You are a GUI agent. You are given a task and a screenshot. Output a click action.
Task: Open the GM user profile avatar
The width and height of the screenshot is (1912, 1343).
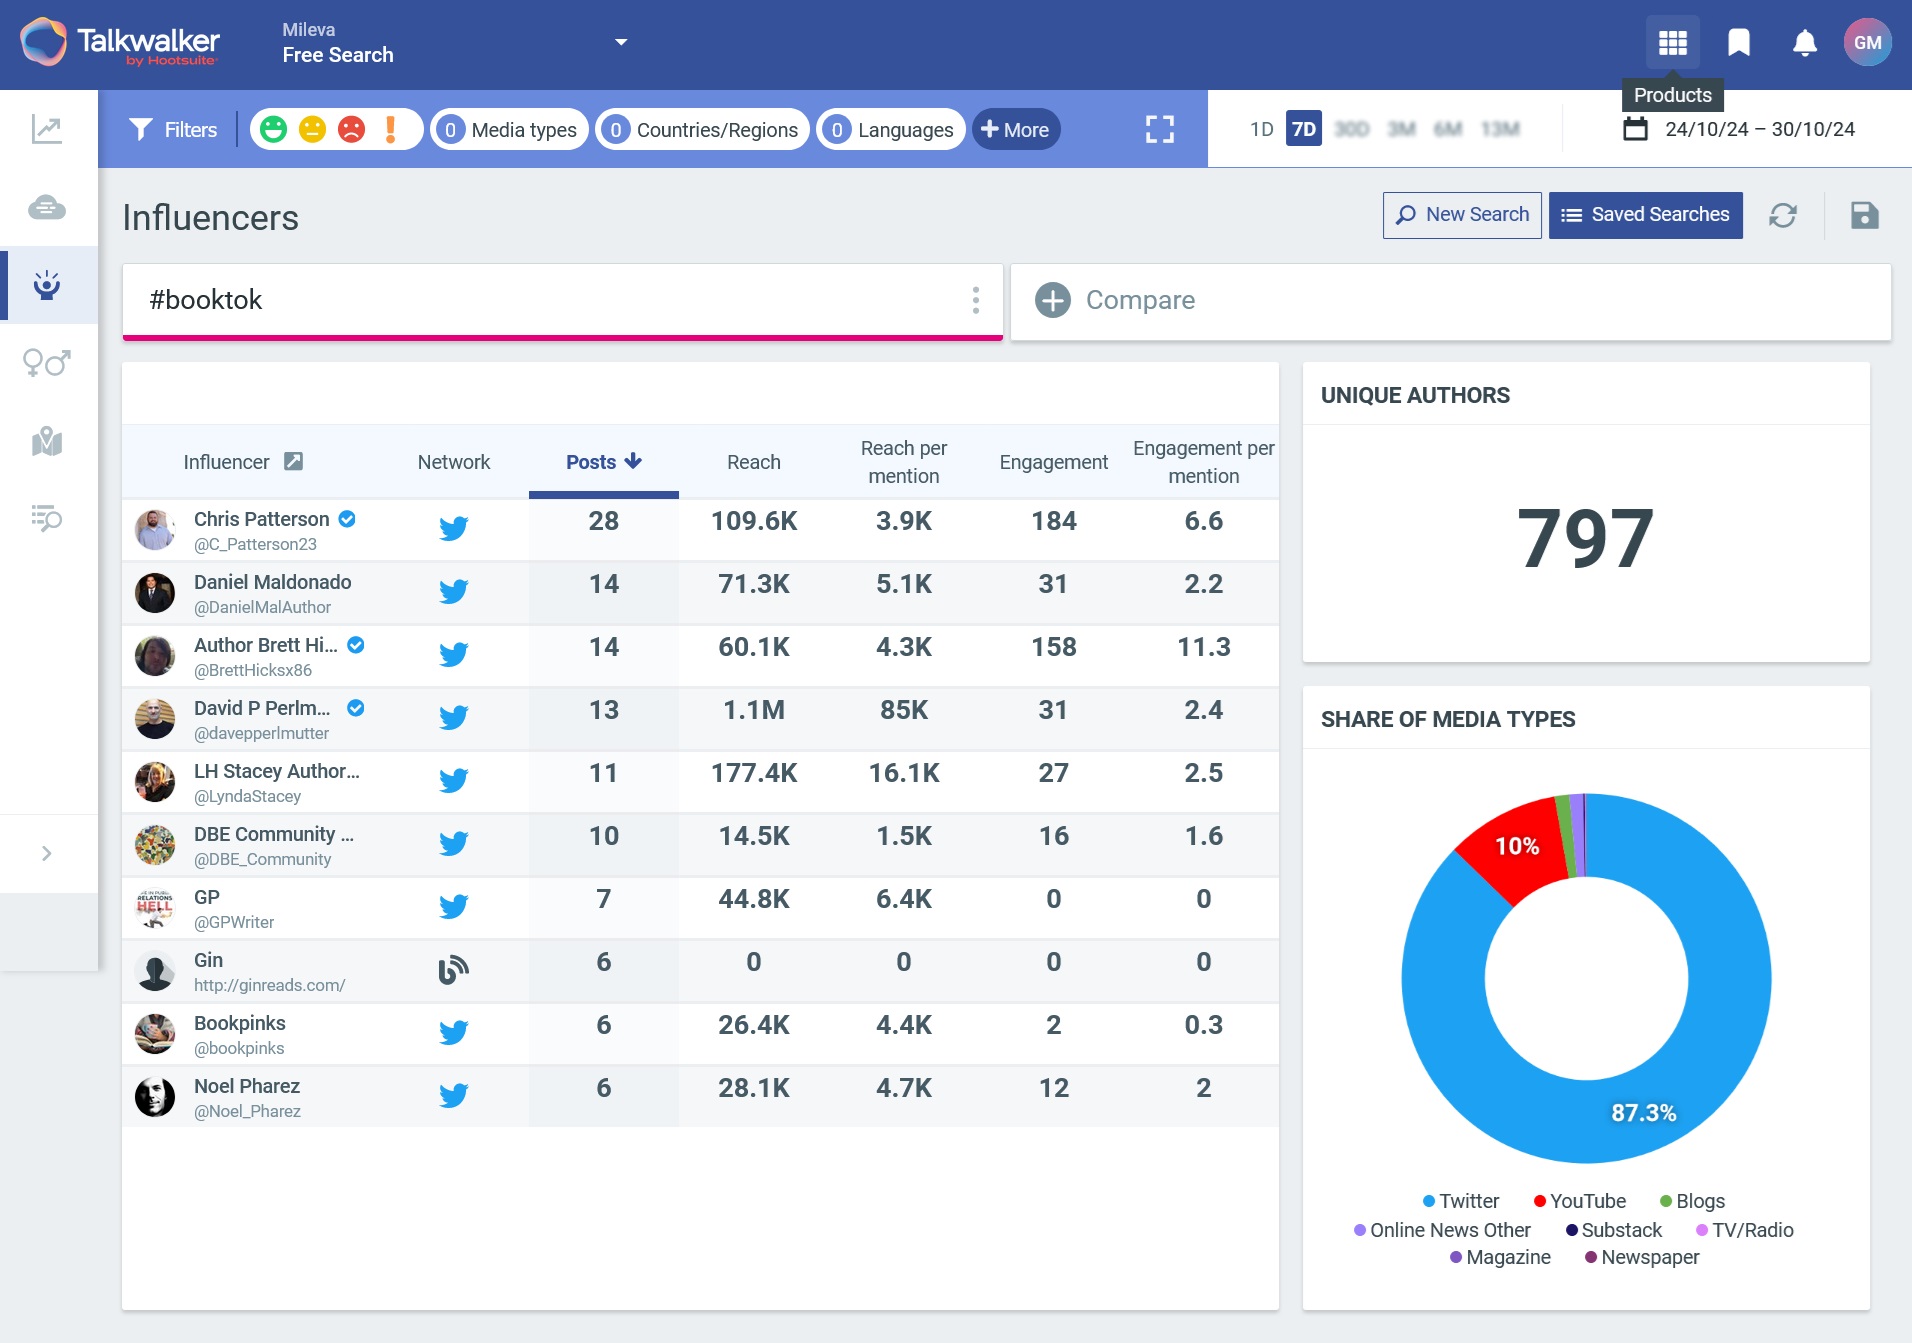[1867, 43]
